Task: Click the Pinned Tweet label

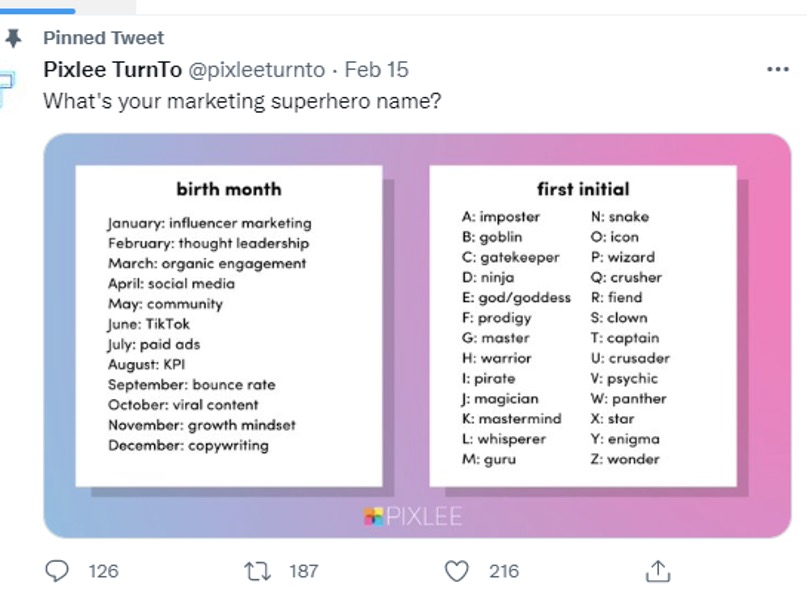Action: click(104, 38)
